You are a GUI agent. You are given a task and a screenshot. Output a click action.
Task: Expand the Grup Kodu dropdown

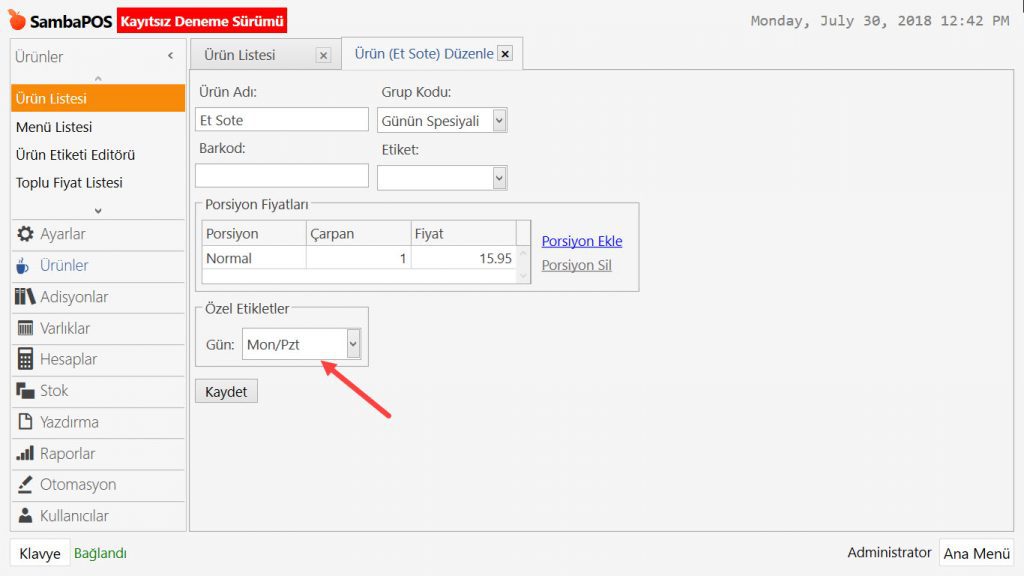click(x=499, y=121)
